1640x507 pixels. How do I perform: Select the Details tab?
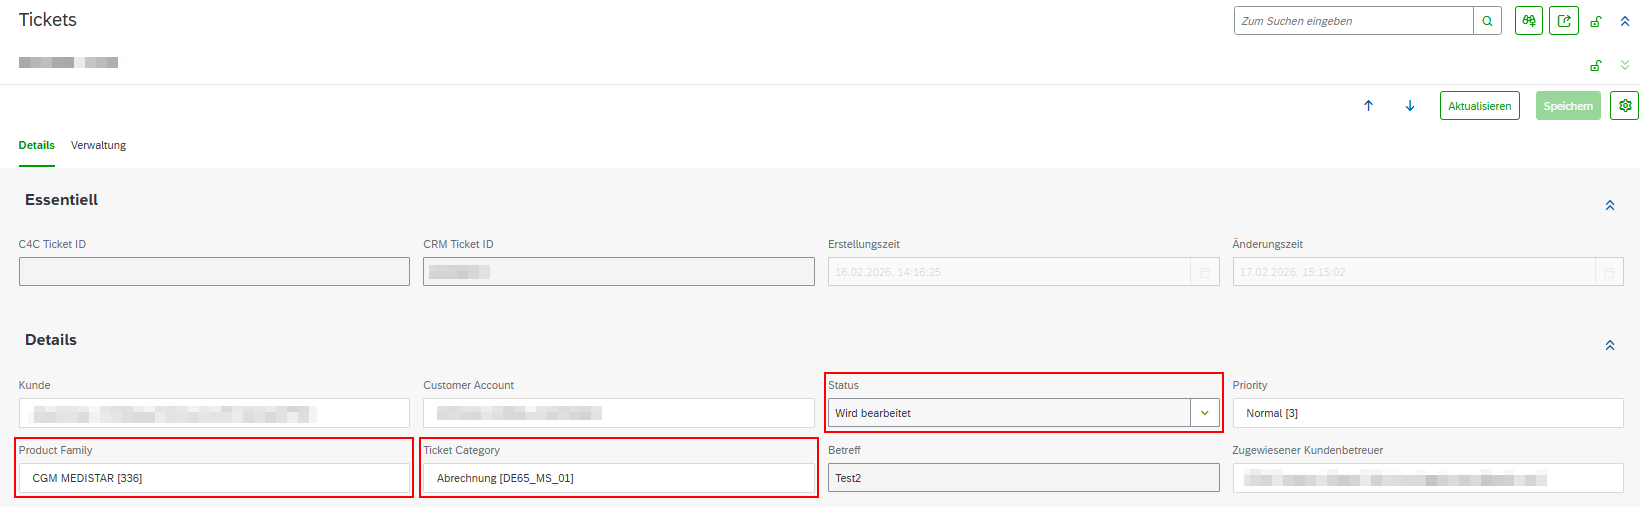pyautogui.click(x=37, y=145)
